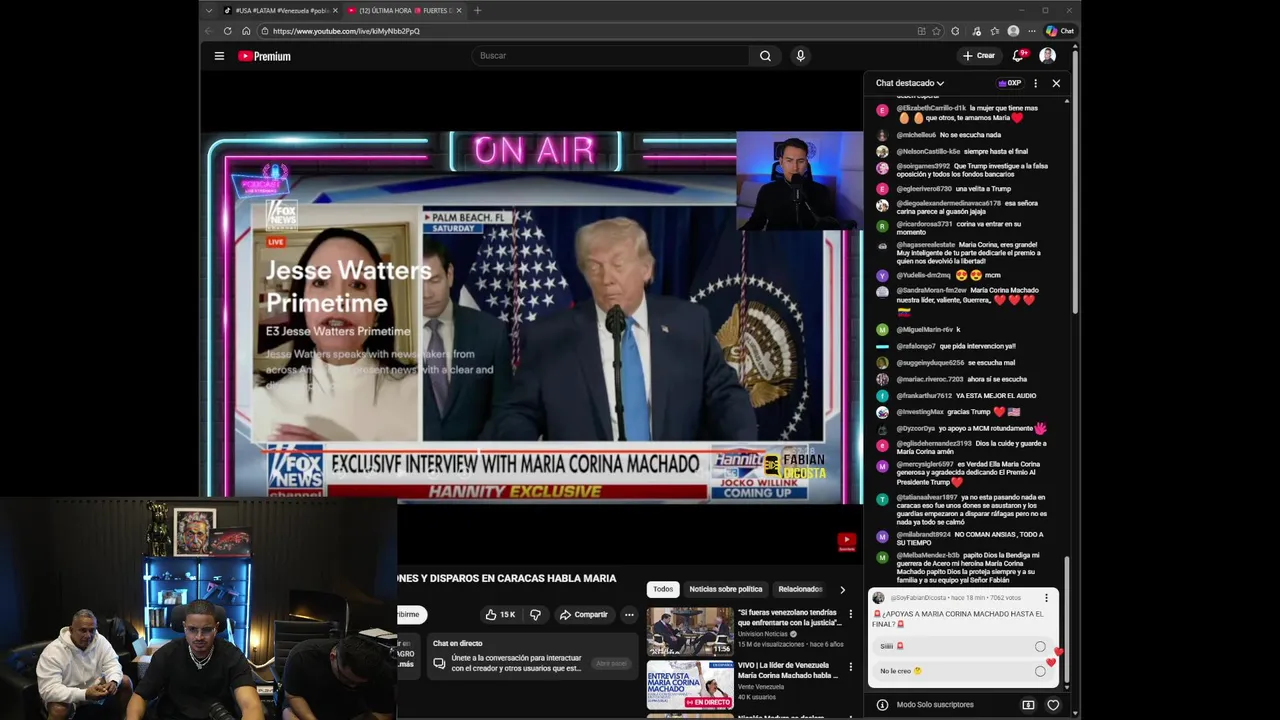Image resolution: width=1280 pixels, height=720 pixels.
Task: Open options for Vente Venezuela video
Action: pyautogui.click(x=851, y=667)
